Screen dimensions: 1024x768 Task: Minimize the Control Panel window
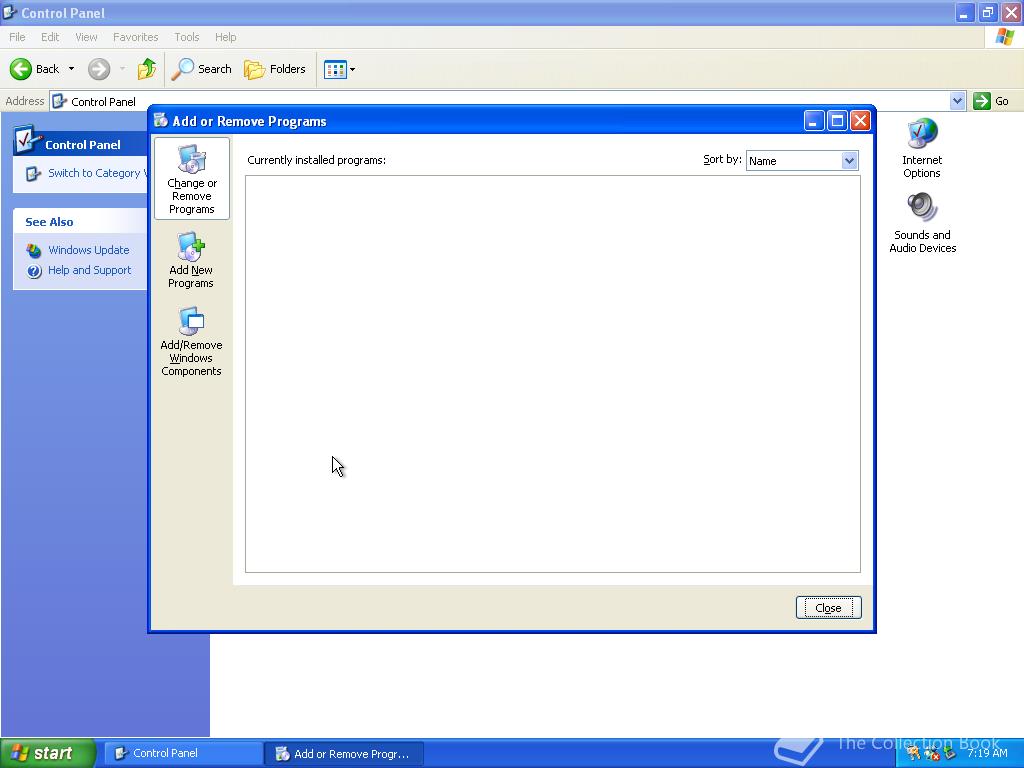point(965,12)
